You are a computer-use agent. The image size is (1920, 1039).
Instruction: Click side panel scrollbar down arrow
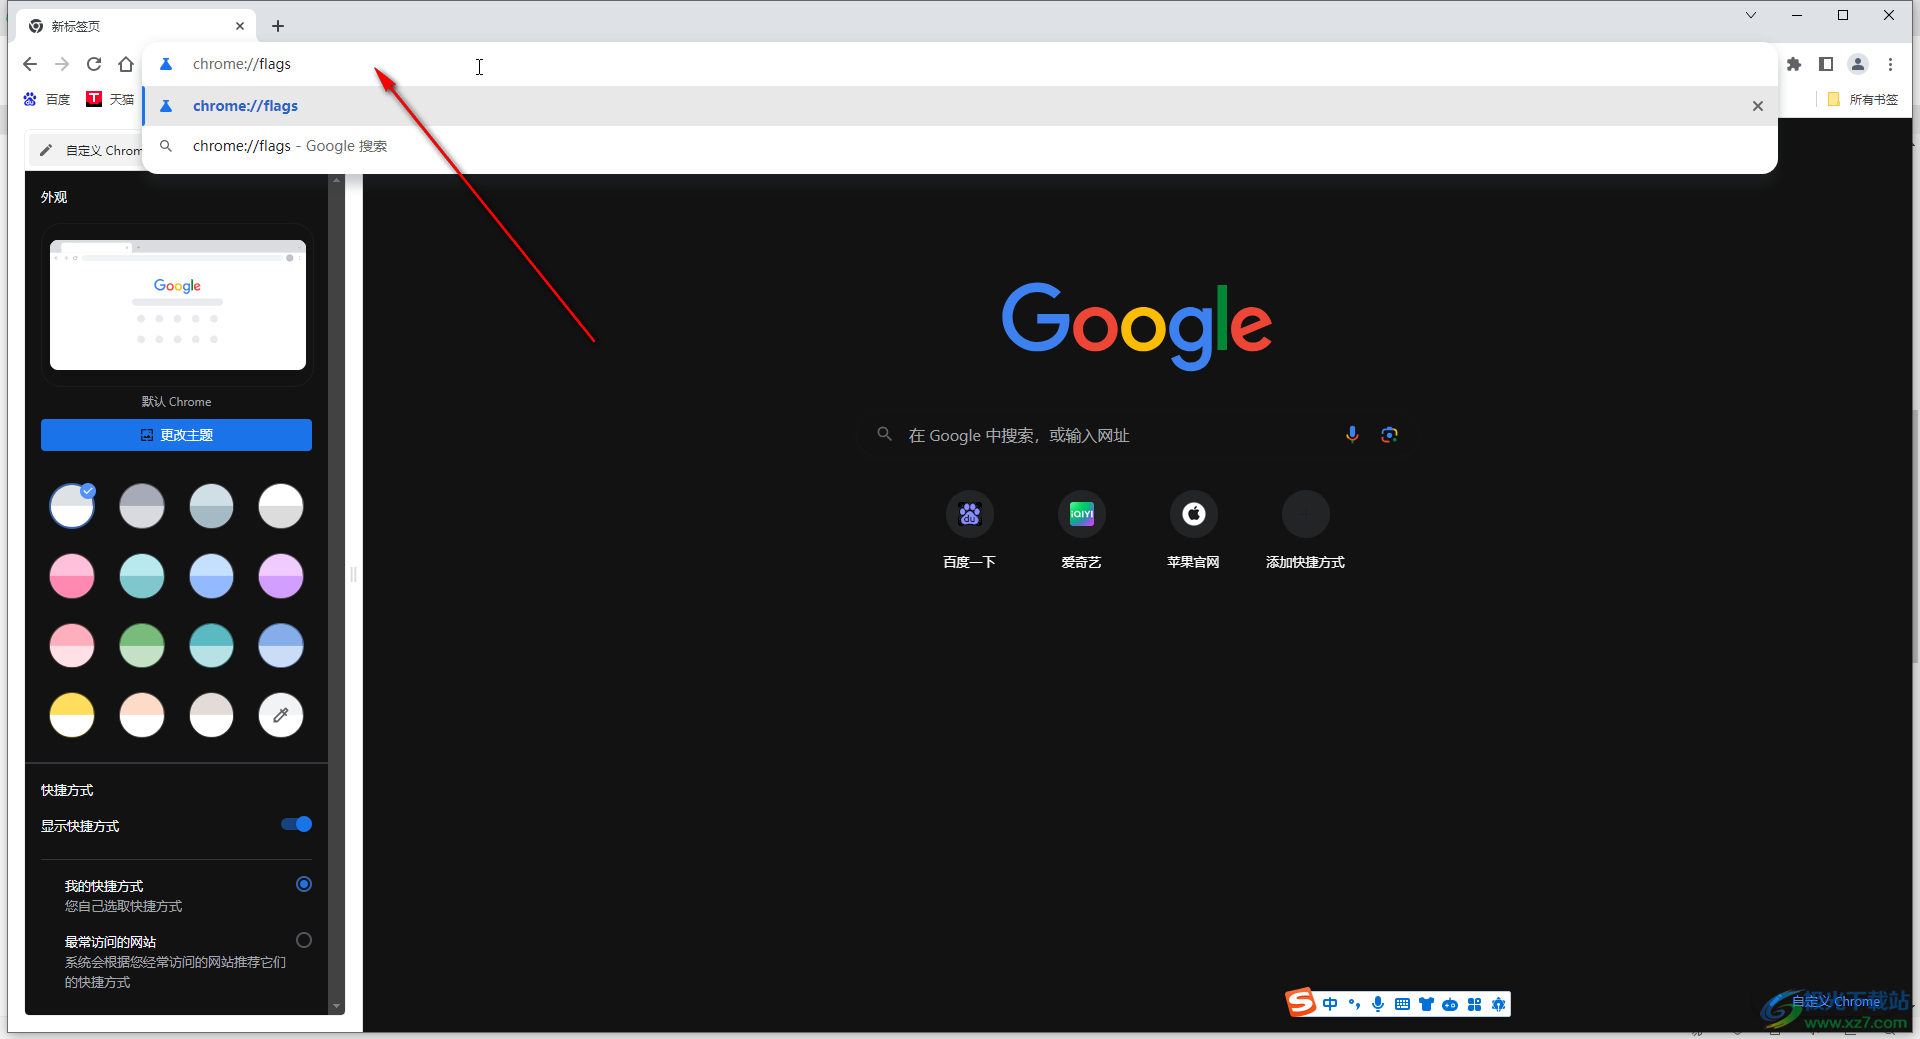coord(336,1006)
